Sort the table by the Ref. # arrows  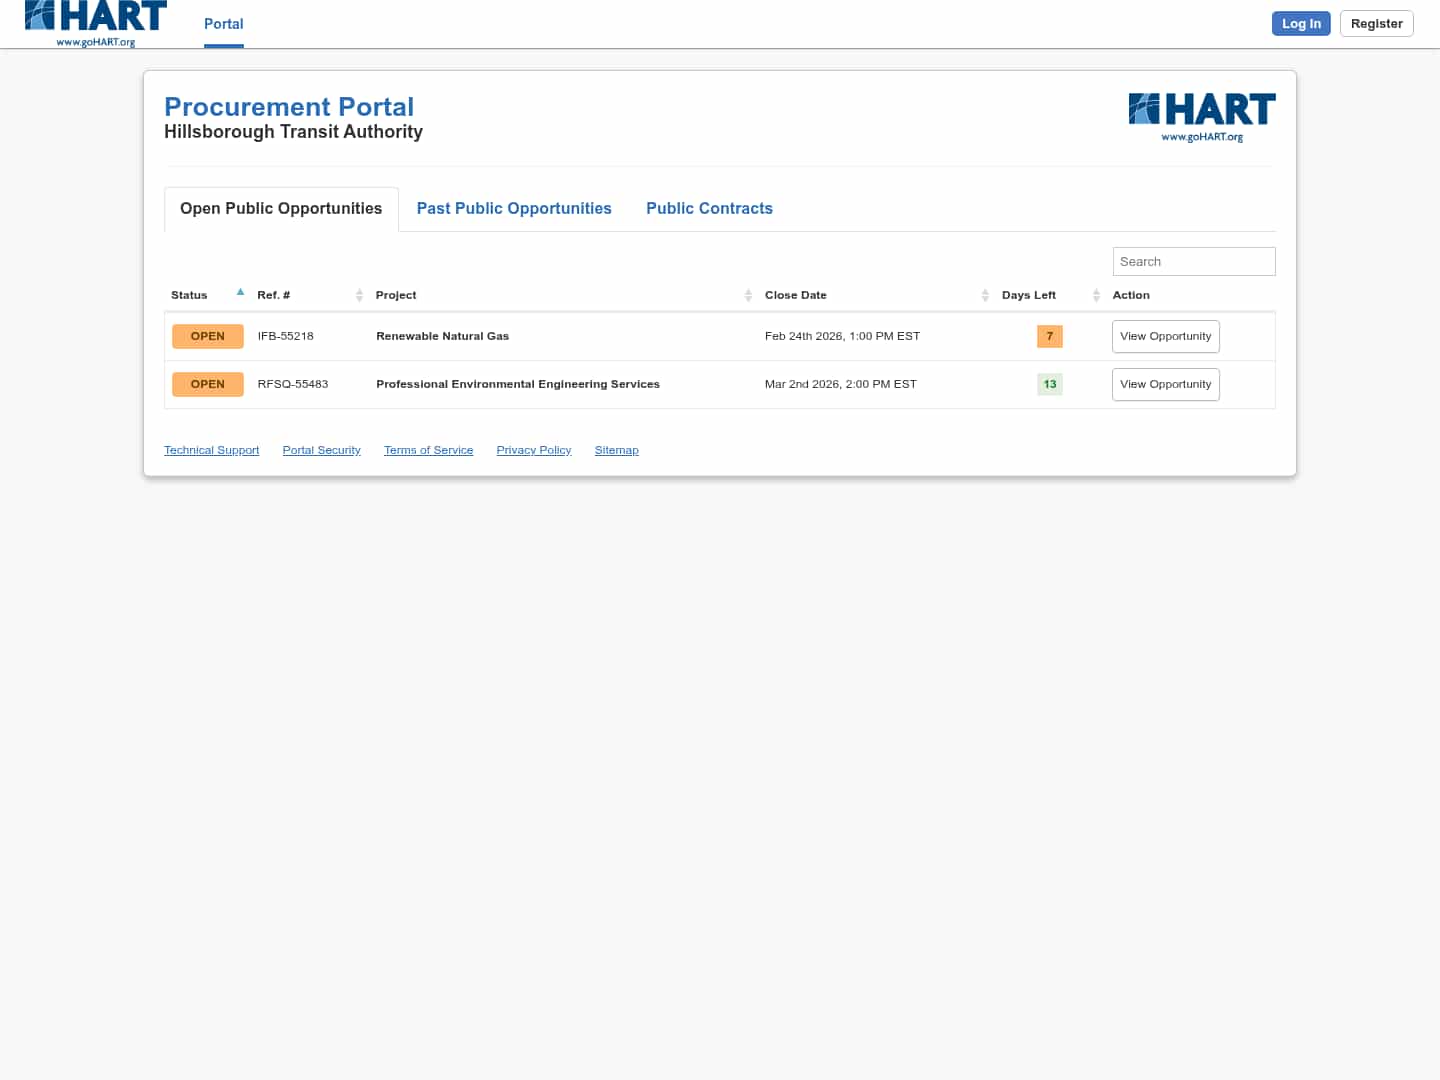(x=360, y=294)
